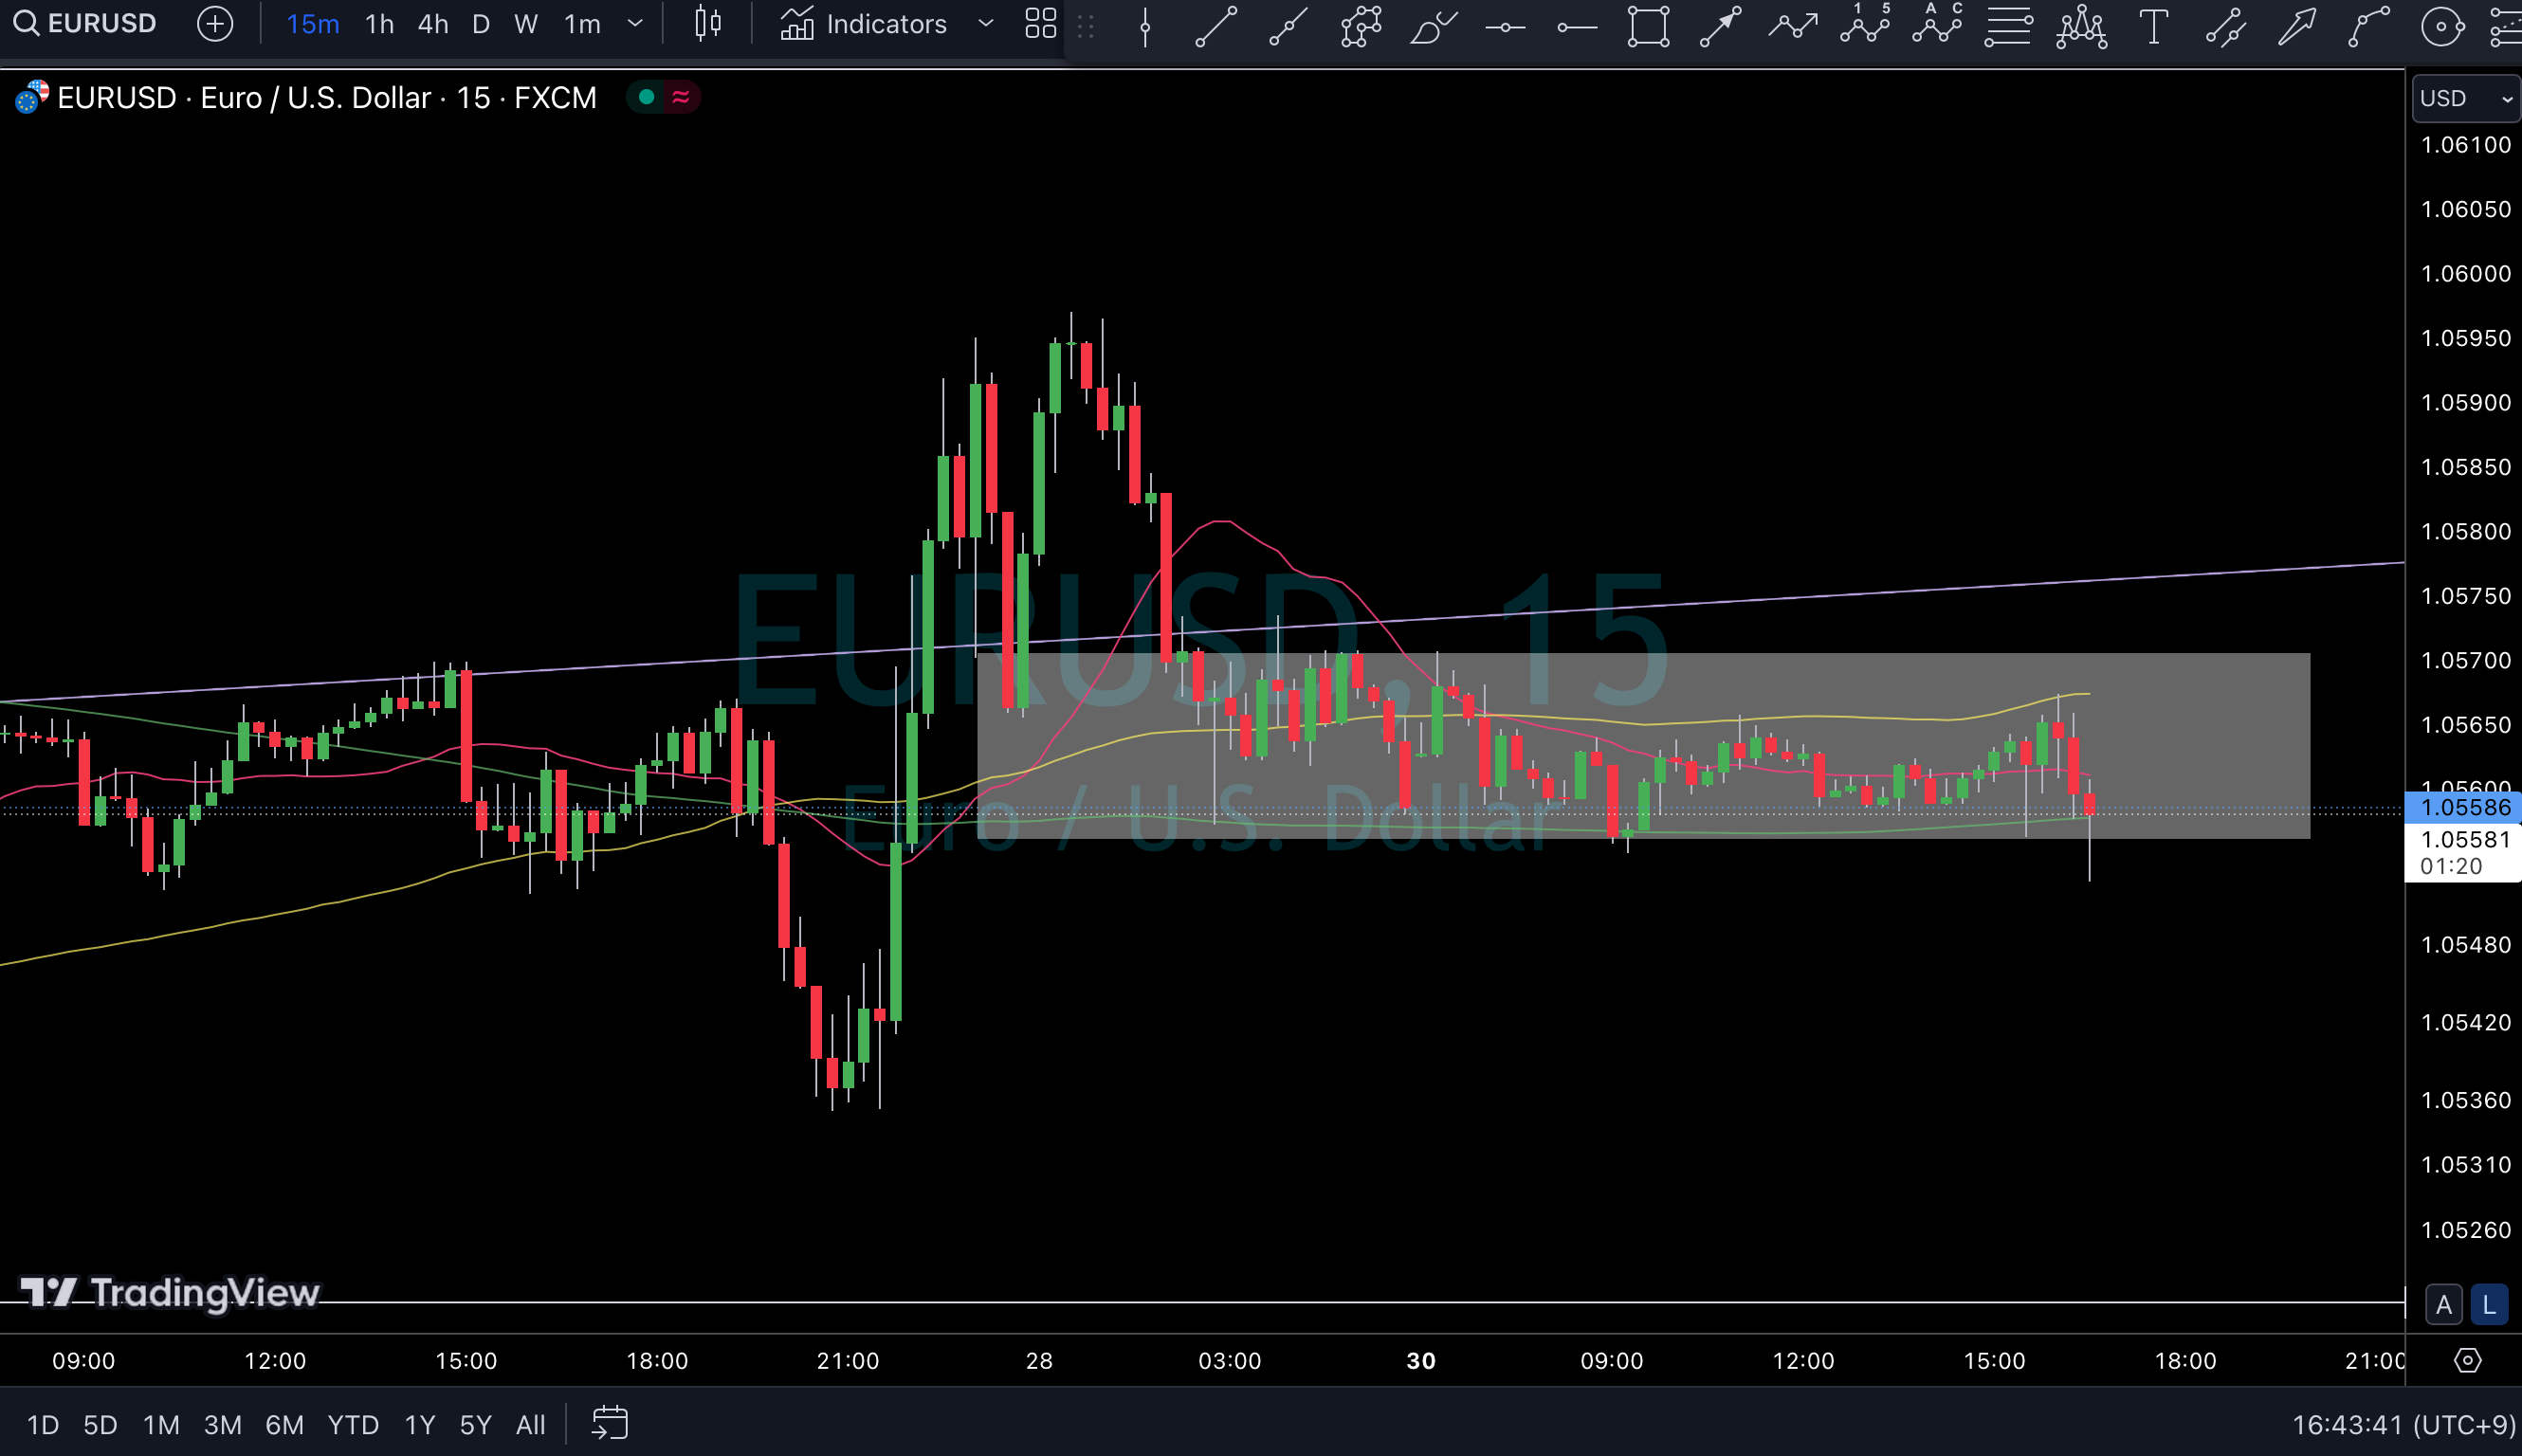The image size is (2522, 1456).
Task: Select the brush drawing tool
Action: tap(1432, 25)
